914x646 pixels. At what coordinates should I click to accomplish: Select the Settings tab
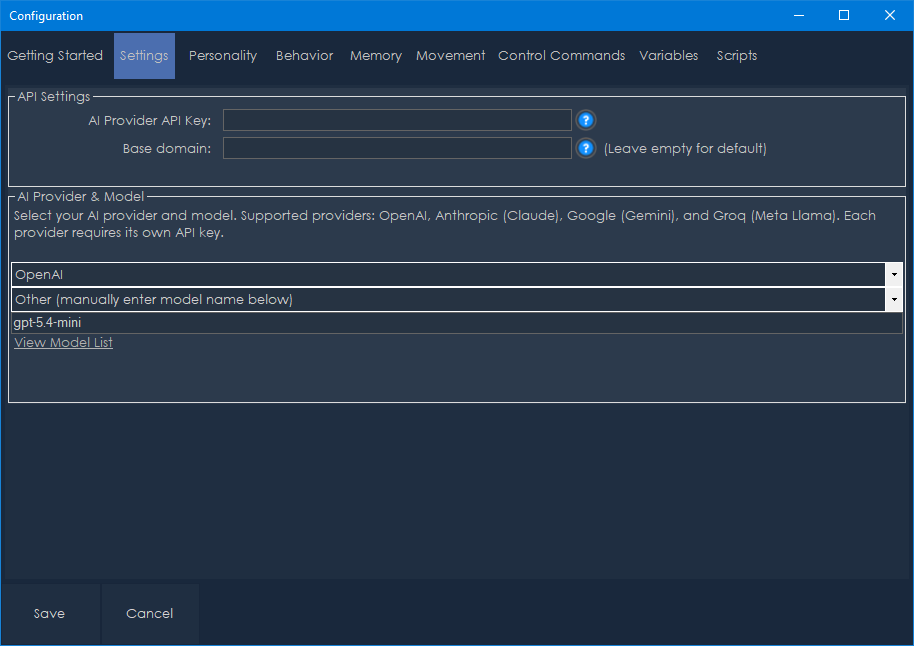(144, 56)
